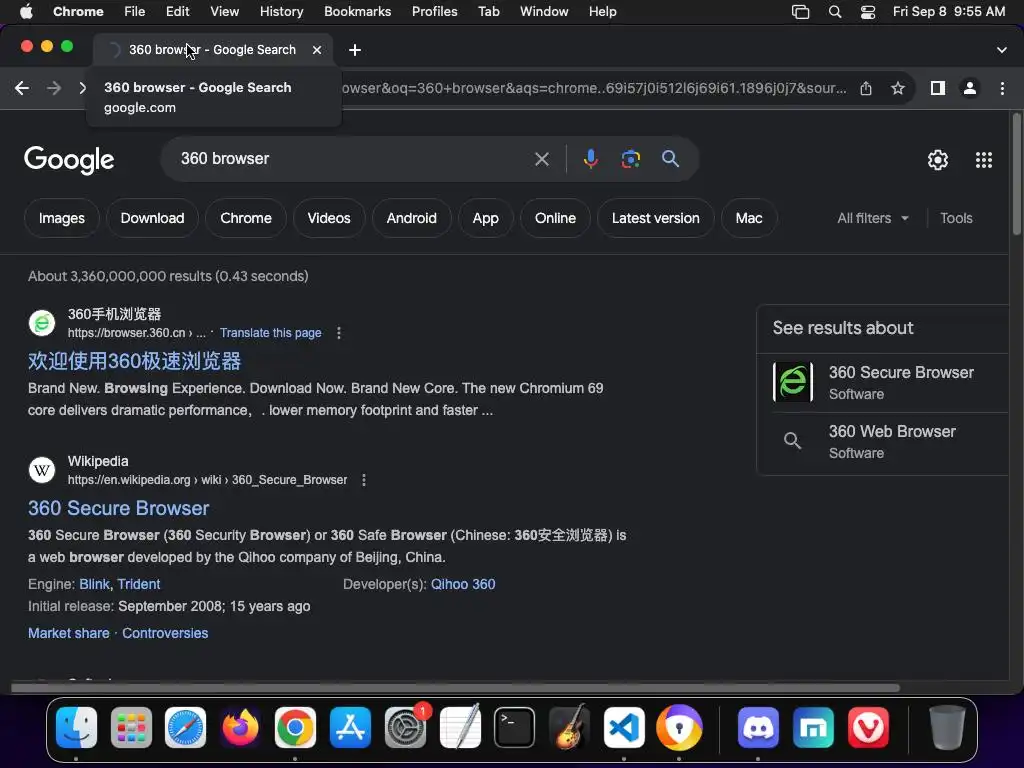The width and height of the screenshot is (1024, 768).
Task: Select the Android filter chip
Action: click(x=411, y=218)
